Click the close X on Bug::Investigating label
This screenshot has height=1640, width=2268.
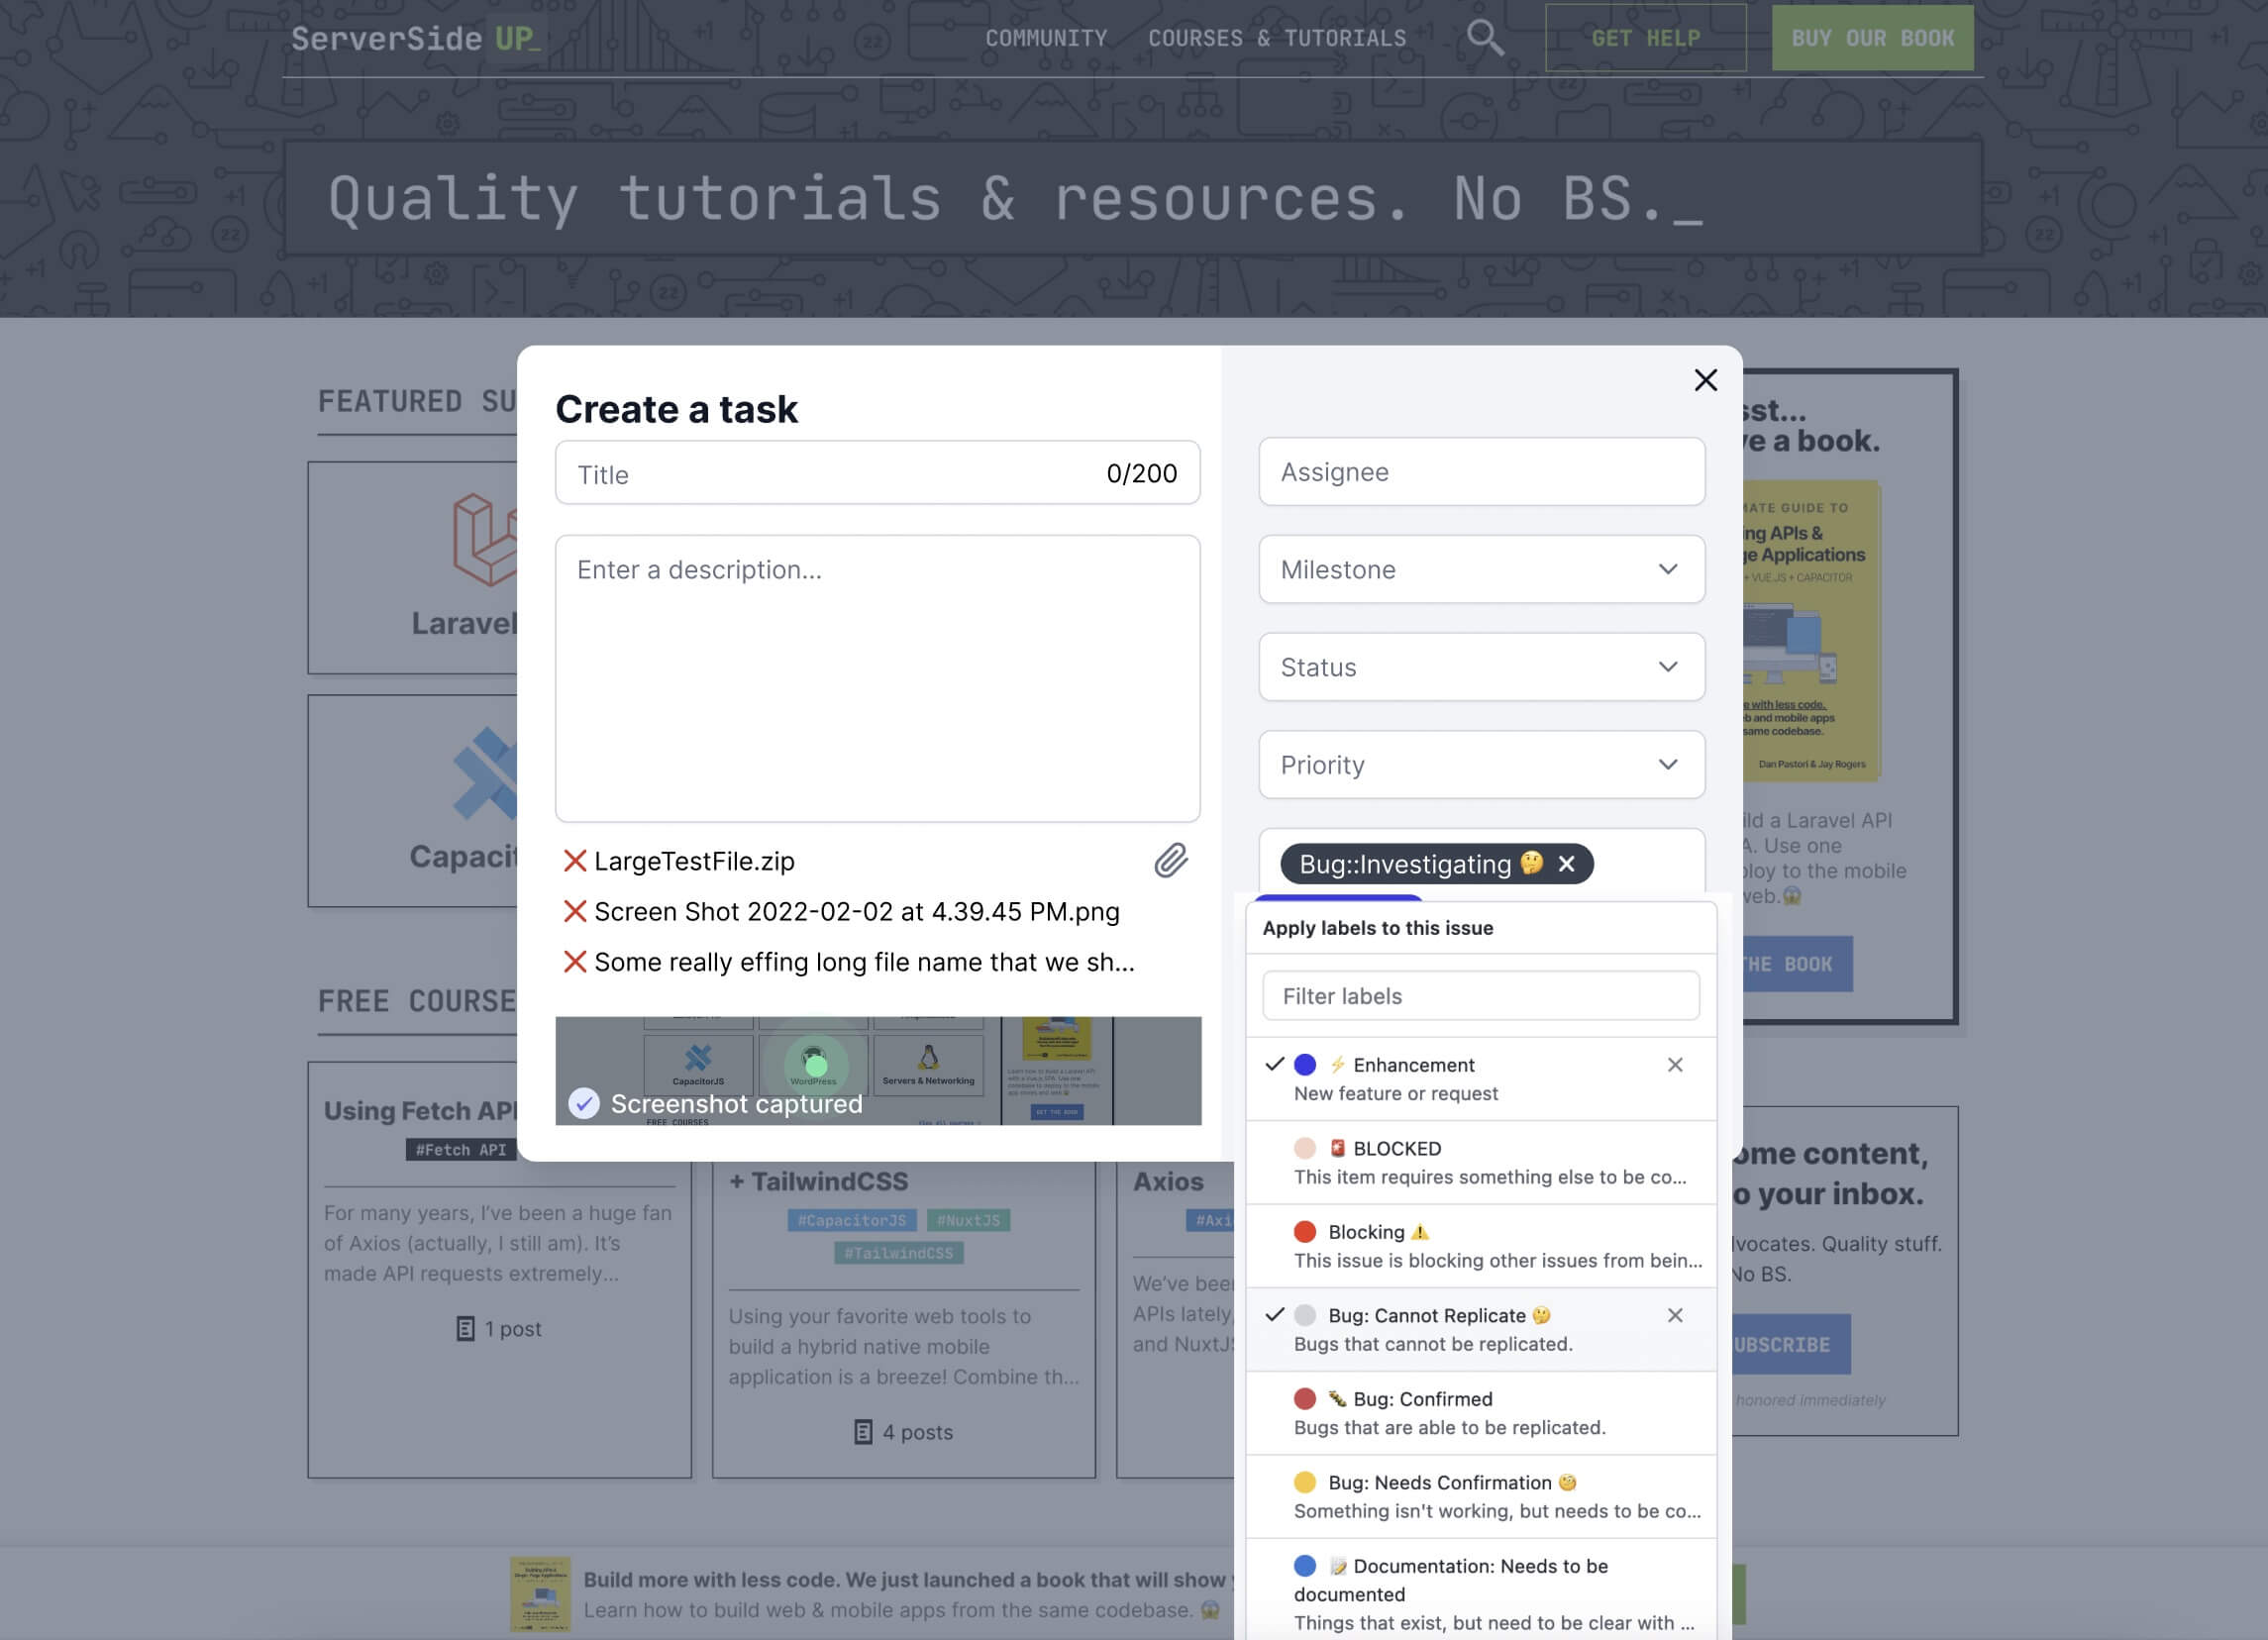coord(1567,864)
